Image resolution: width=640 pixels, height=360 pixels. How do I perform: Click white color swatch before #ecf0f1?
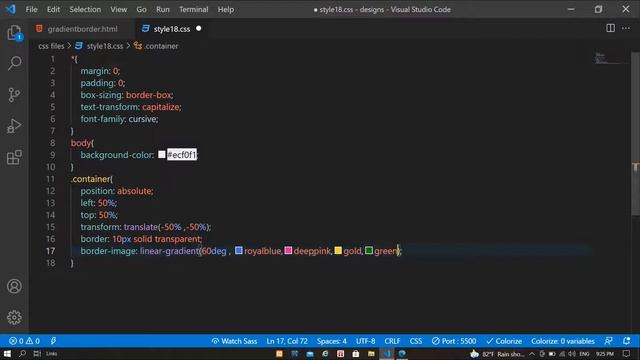pos(162,154)
